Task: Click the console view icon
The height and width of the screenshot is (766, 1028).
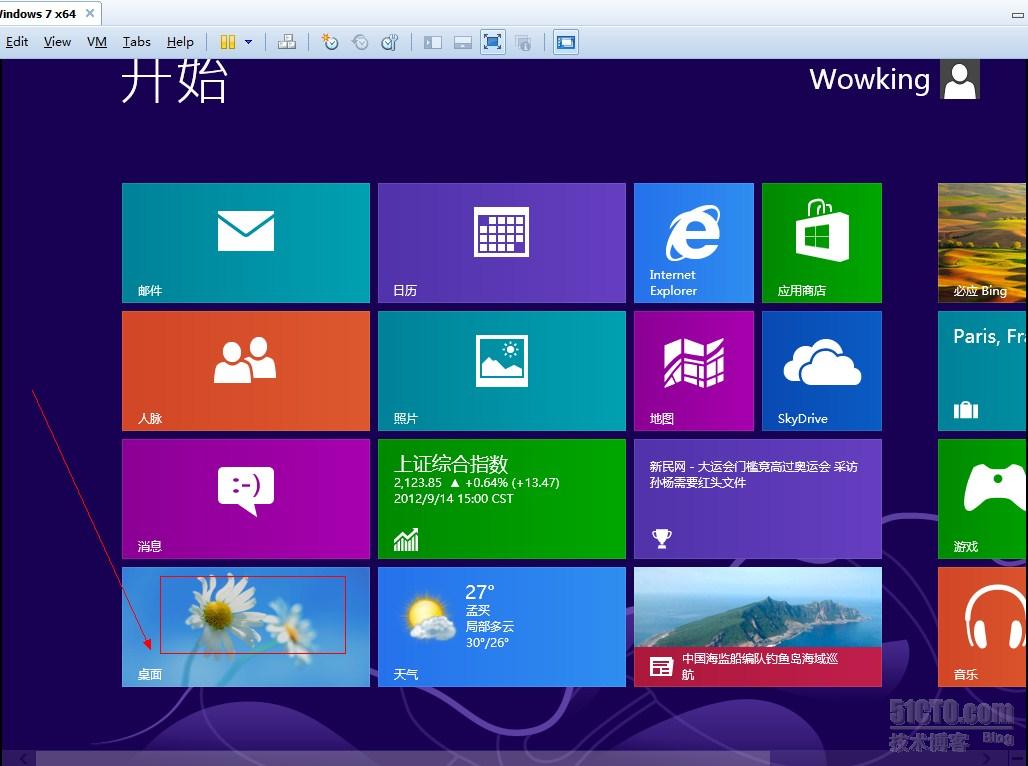Action: [x=565, y=42]
